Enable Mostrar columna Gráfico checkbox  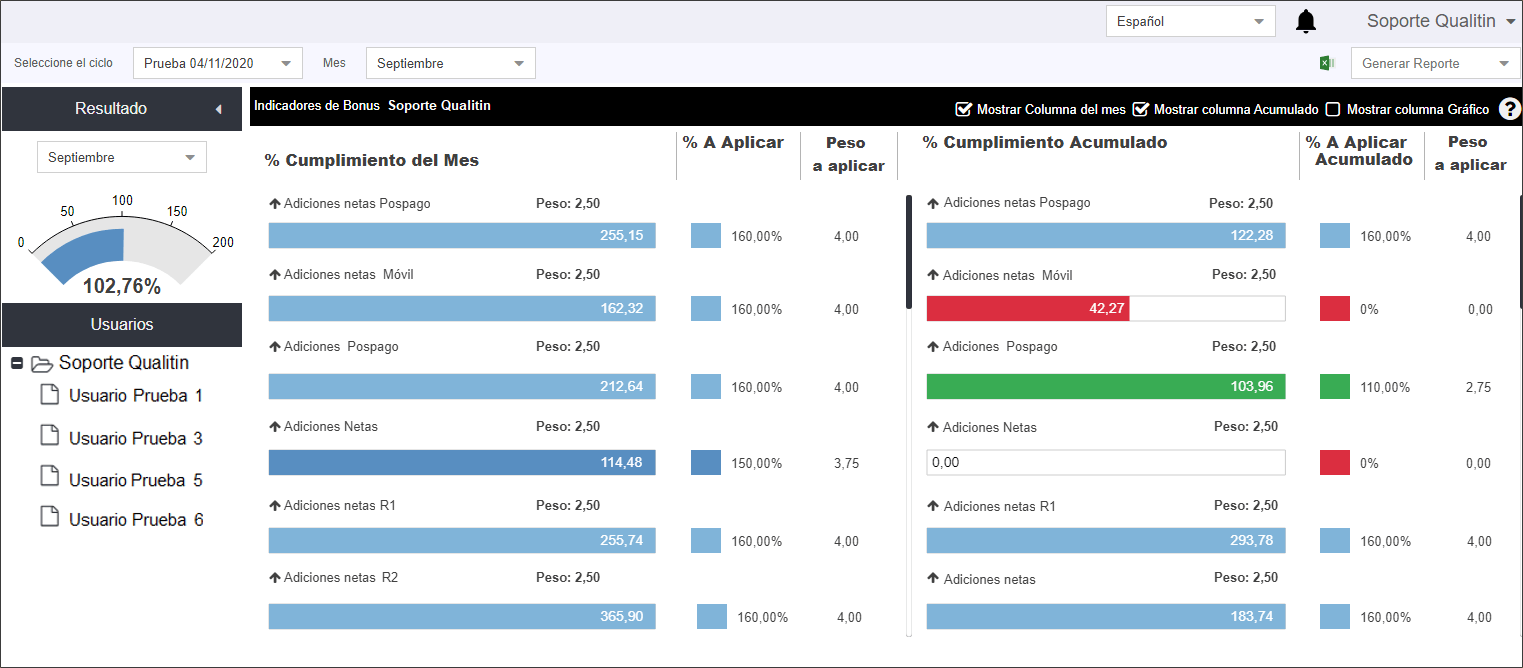click(x=1333, y=109)
